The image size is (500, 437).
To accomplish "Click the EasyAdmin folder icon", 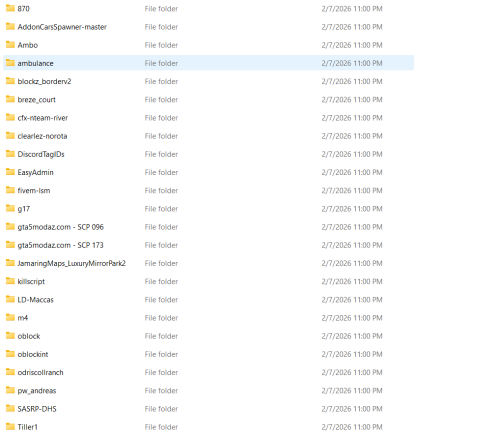I will coord(10,172).
